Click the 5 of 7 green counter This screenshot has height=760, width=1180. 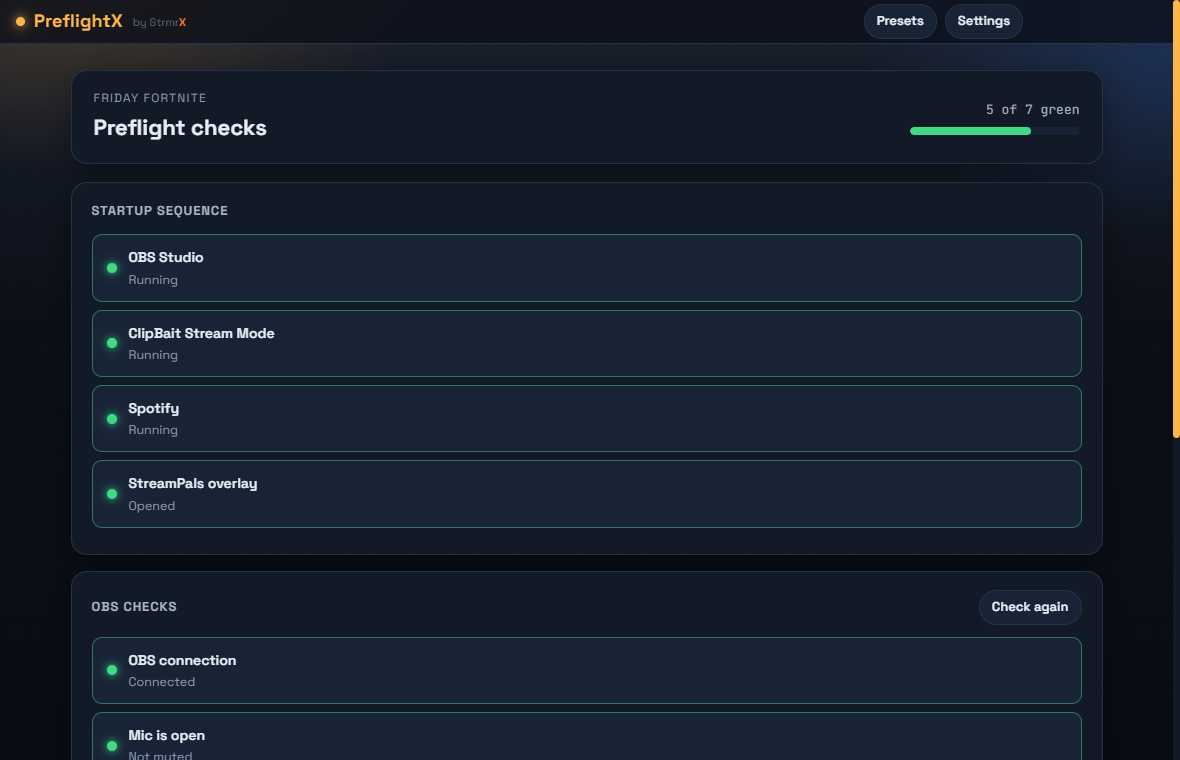[1032, 110]
